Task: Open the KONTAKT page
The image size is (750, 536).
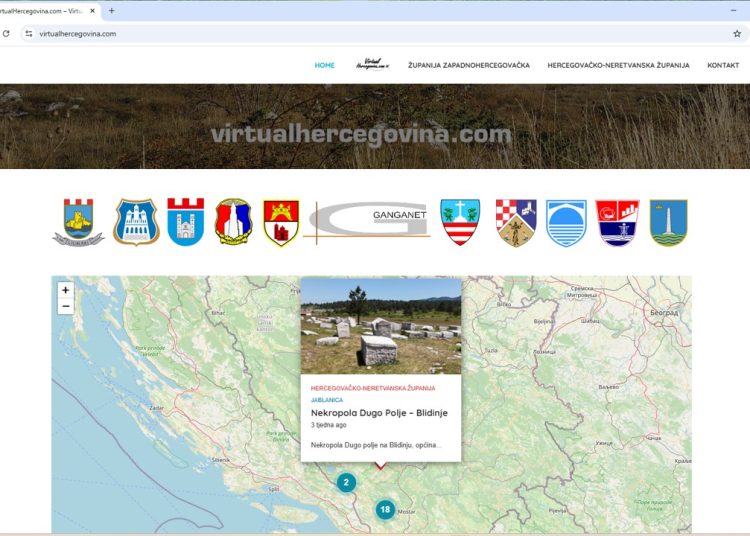Action: click(x=723, y=65)
